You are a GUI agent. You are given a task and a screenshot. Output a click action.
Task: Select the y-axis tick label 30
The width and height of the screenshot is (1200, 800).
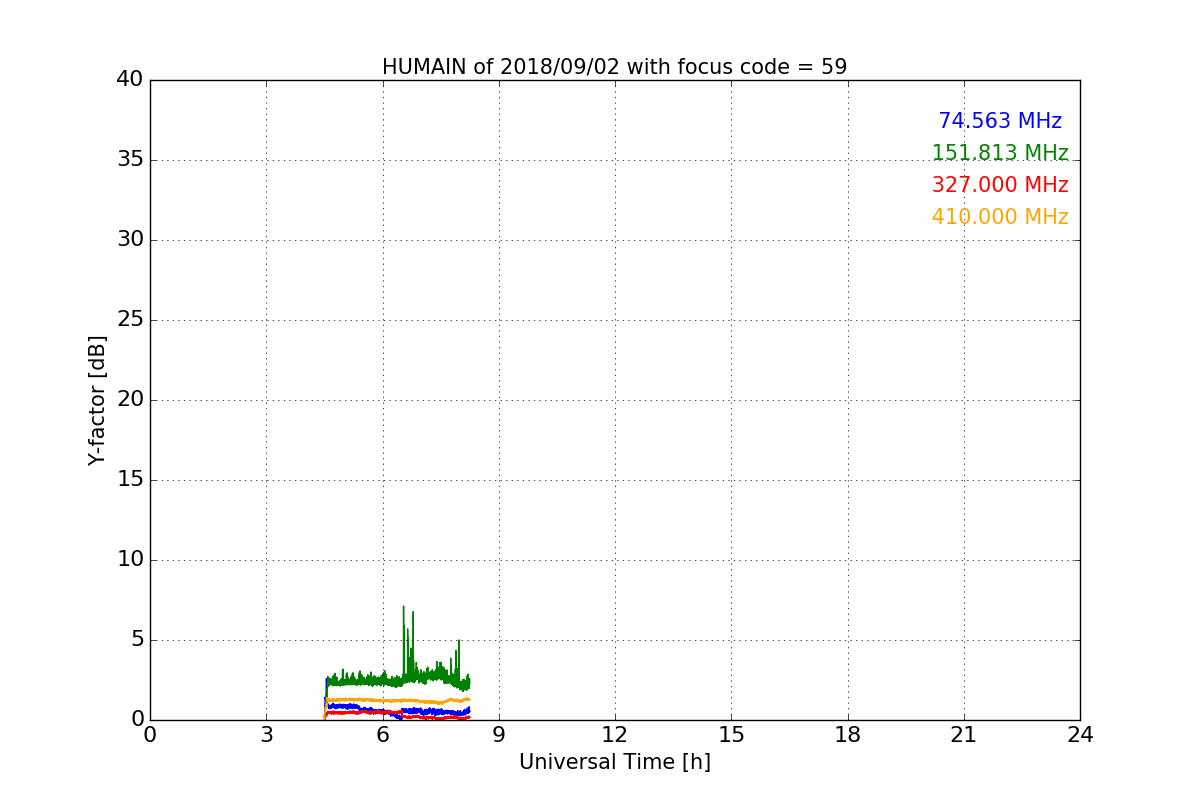(130, 240)
